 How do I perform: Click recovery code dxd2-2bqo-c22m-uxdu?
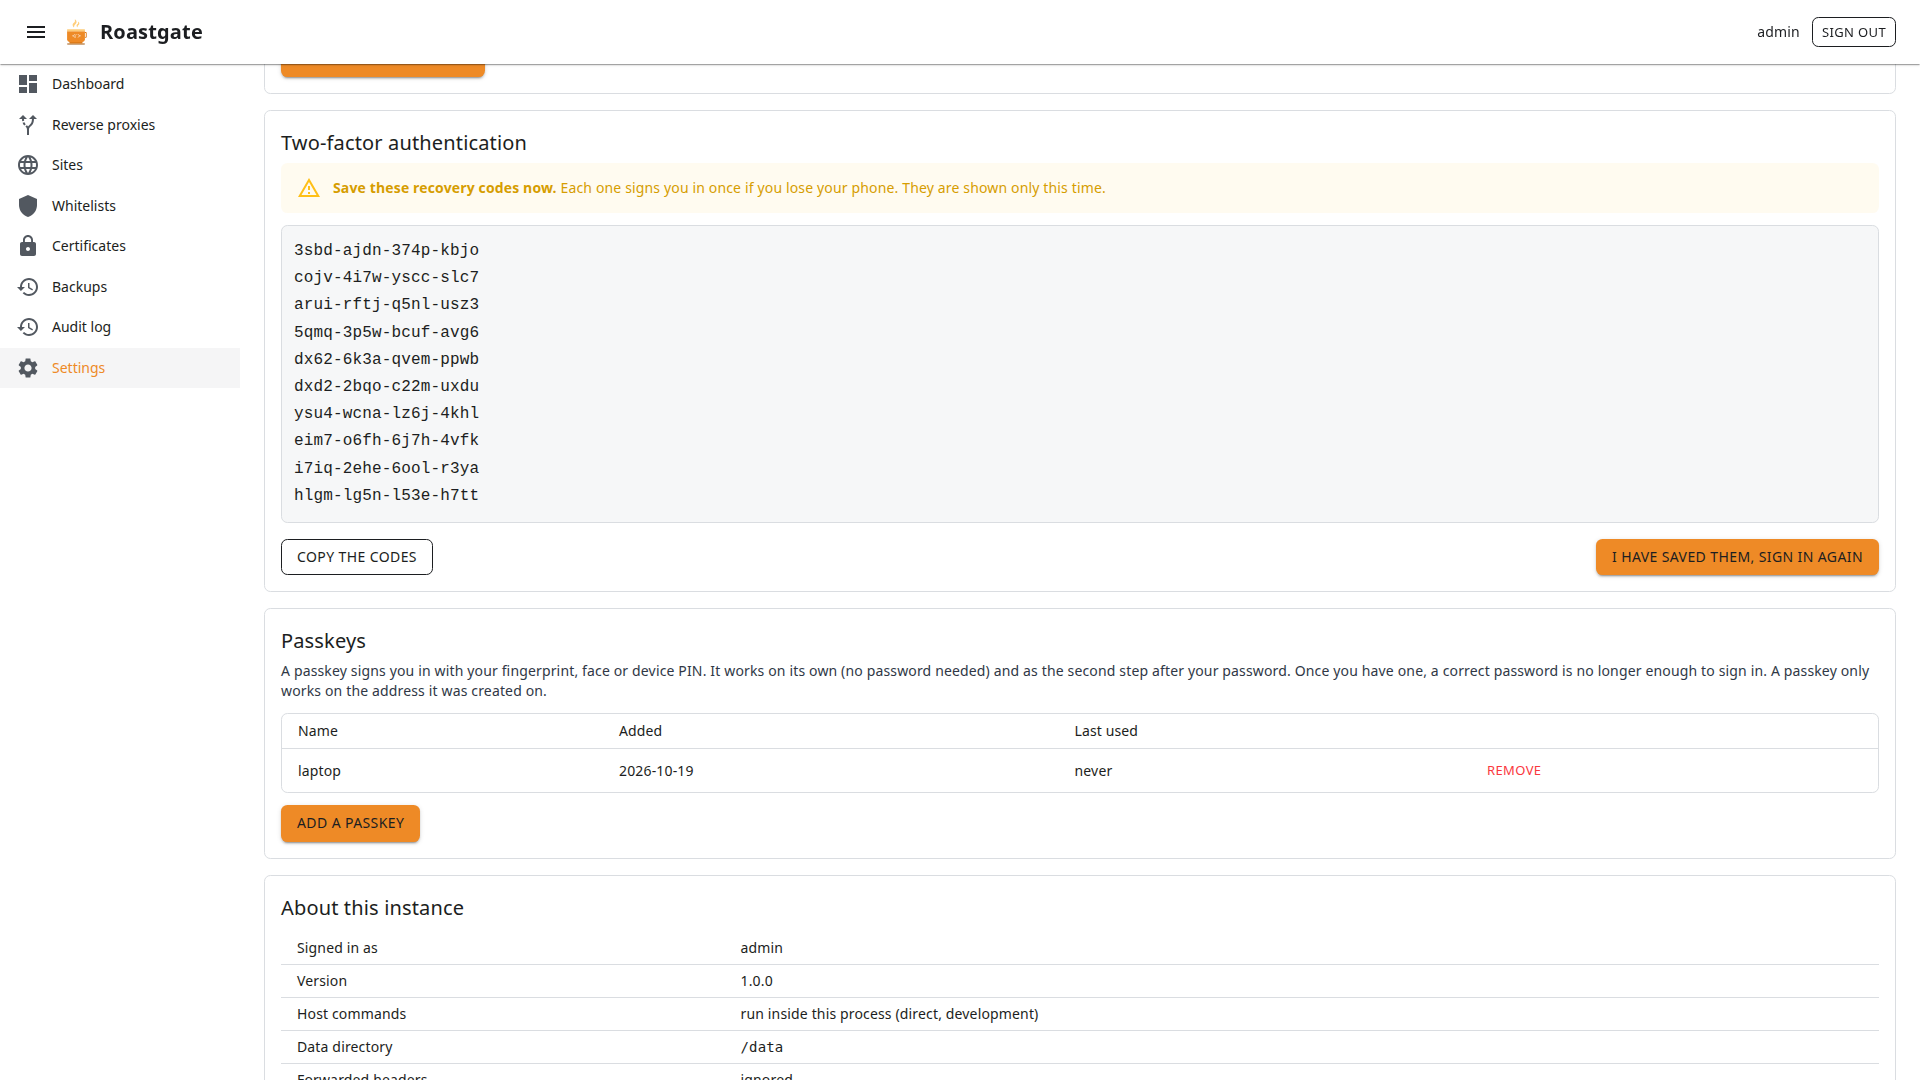coord(386,386)
